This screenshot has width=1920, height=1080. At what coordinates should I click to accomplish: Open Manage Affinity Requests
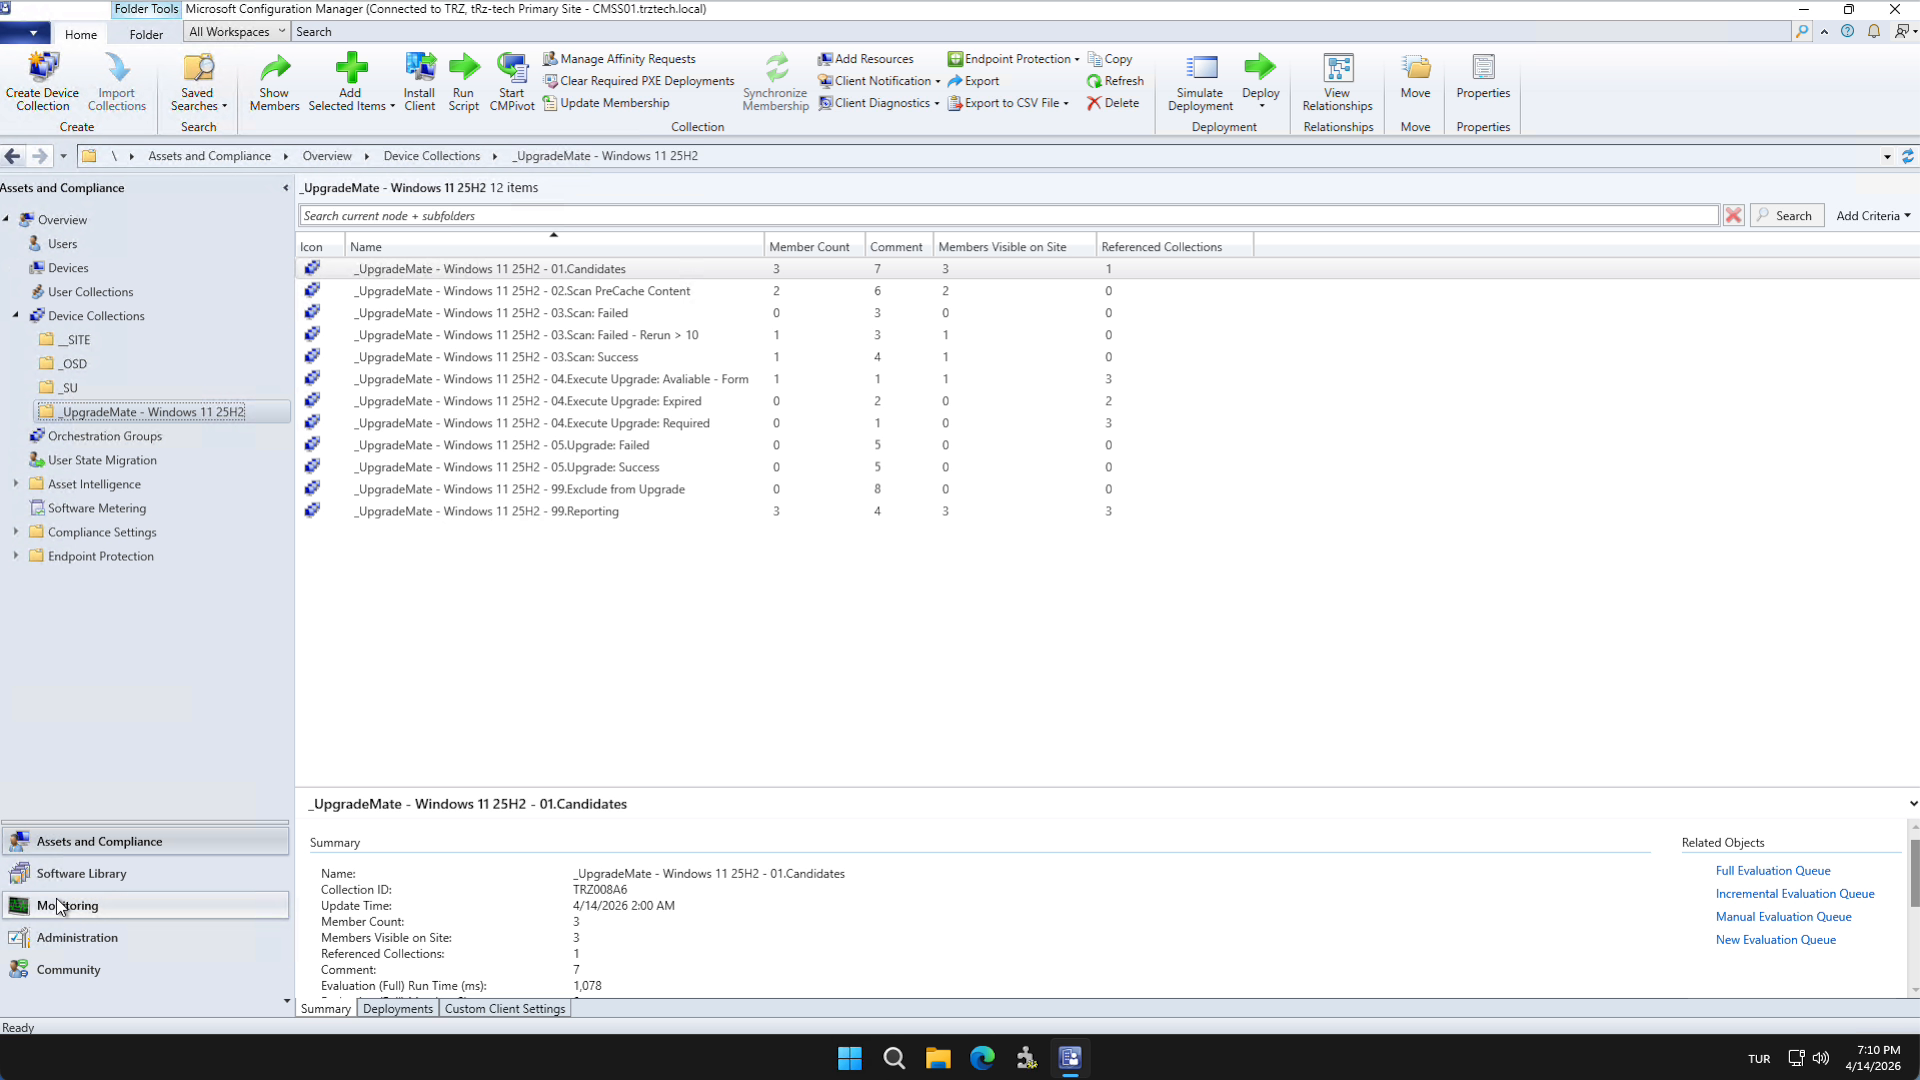[x=619, y=59]
